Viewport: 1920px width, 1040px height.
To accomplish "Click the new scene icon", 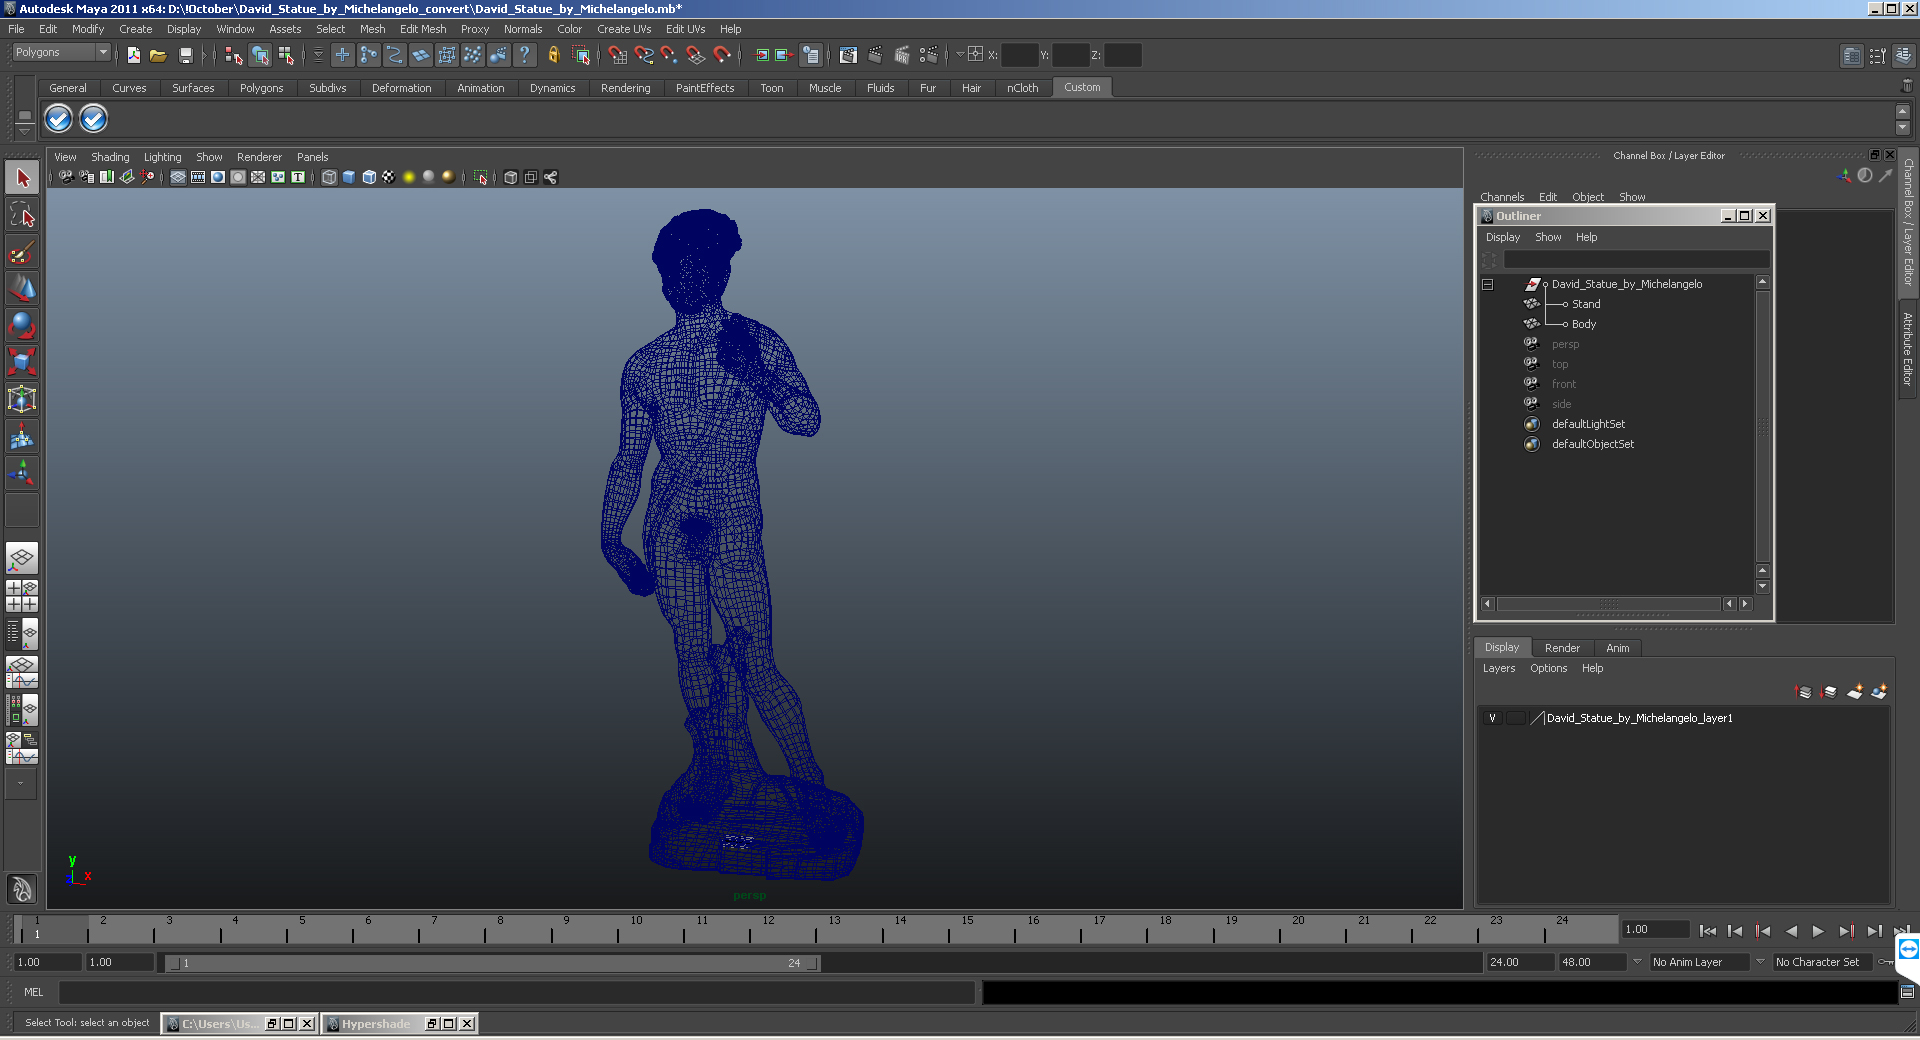I will click(133, 55).
